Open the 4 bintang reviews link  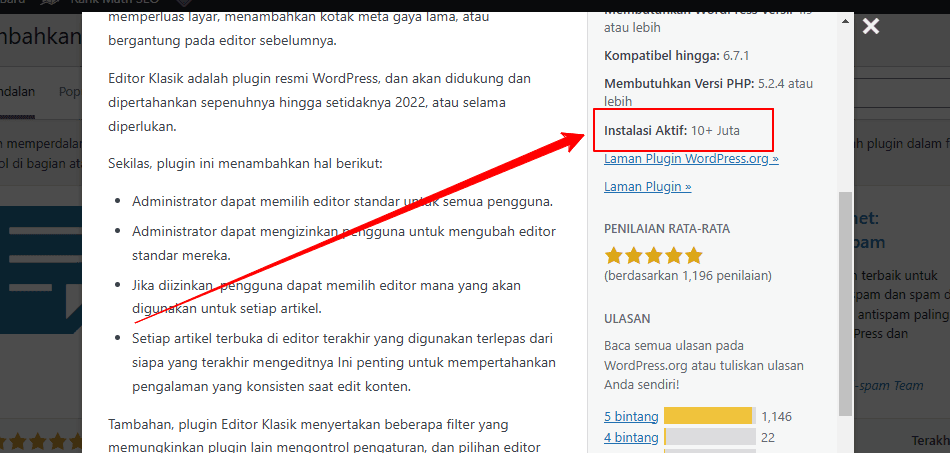pos(631,437)
